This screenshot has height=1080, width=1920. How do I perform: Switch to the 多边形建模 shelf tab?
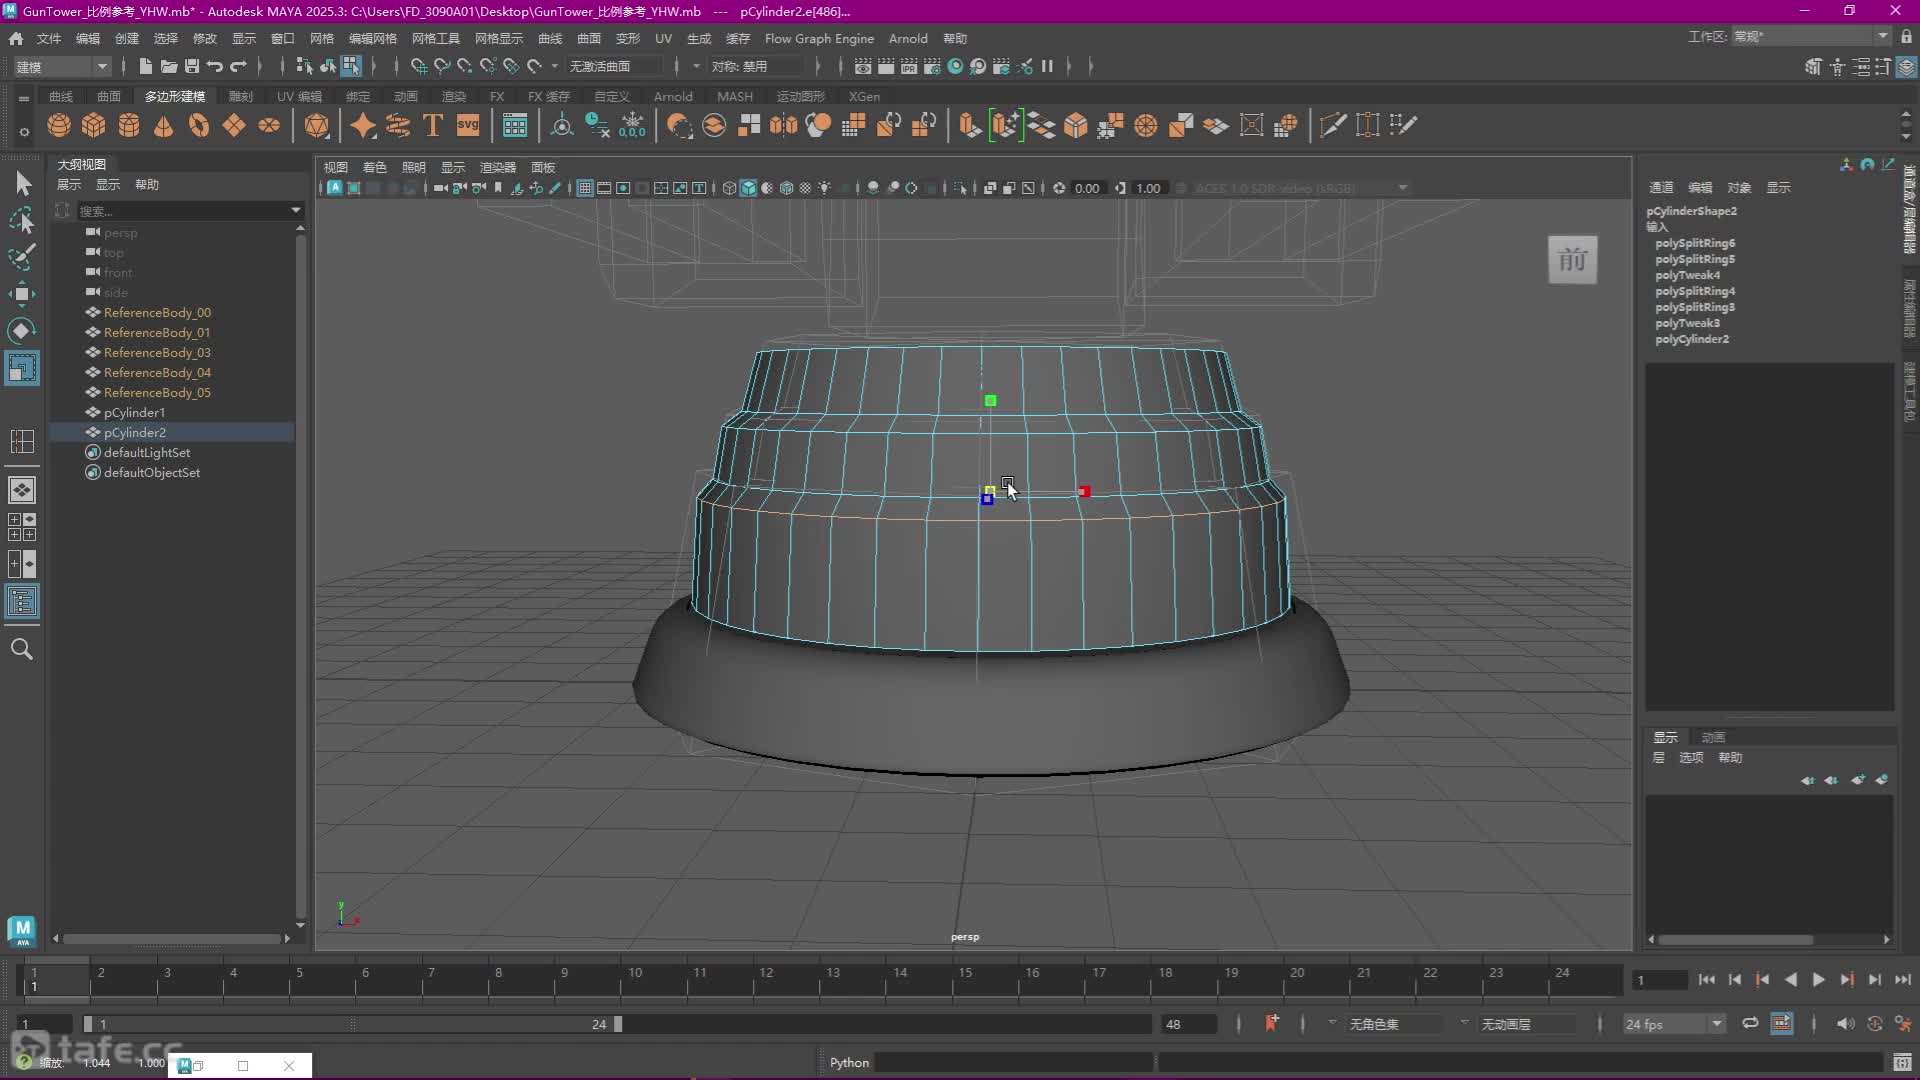point(174,96)
